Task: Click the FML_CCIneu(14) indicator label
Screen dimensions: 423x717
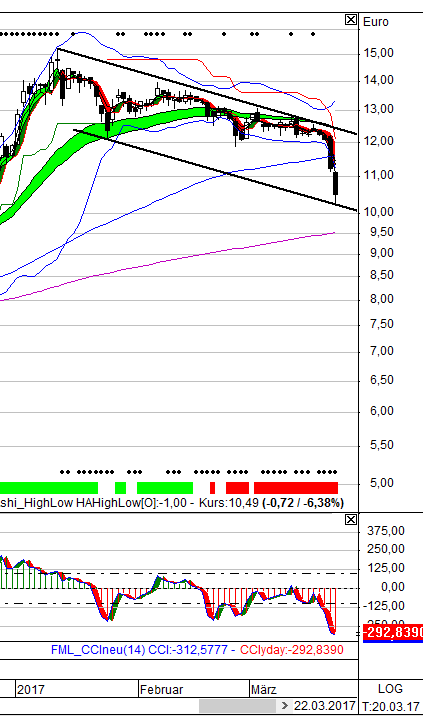Action: click(98, 650)
